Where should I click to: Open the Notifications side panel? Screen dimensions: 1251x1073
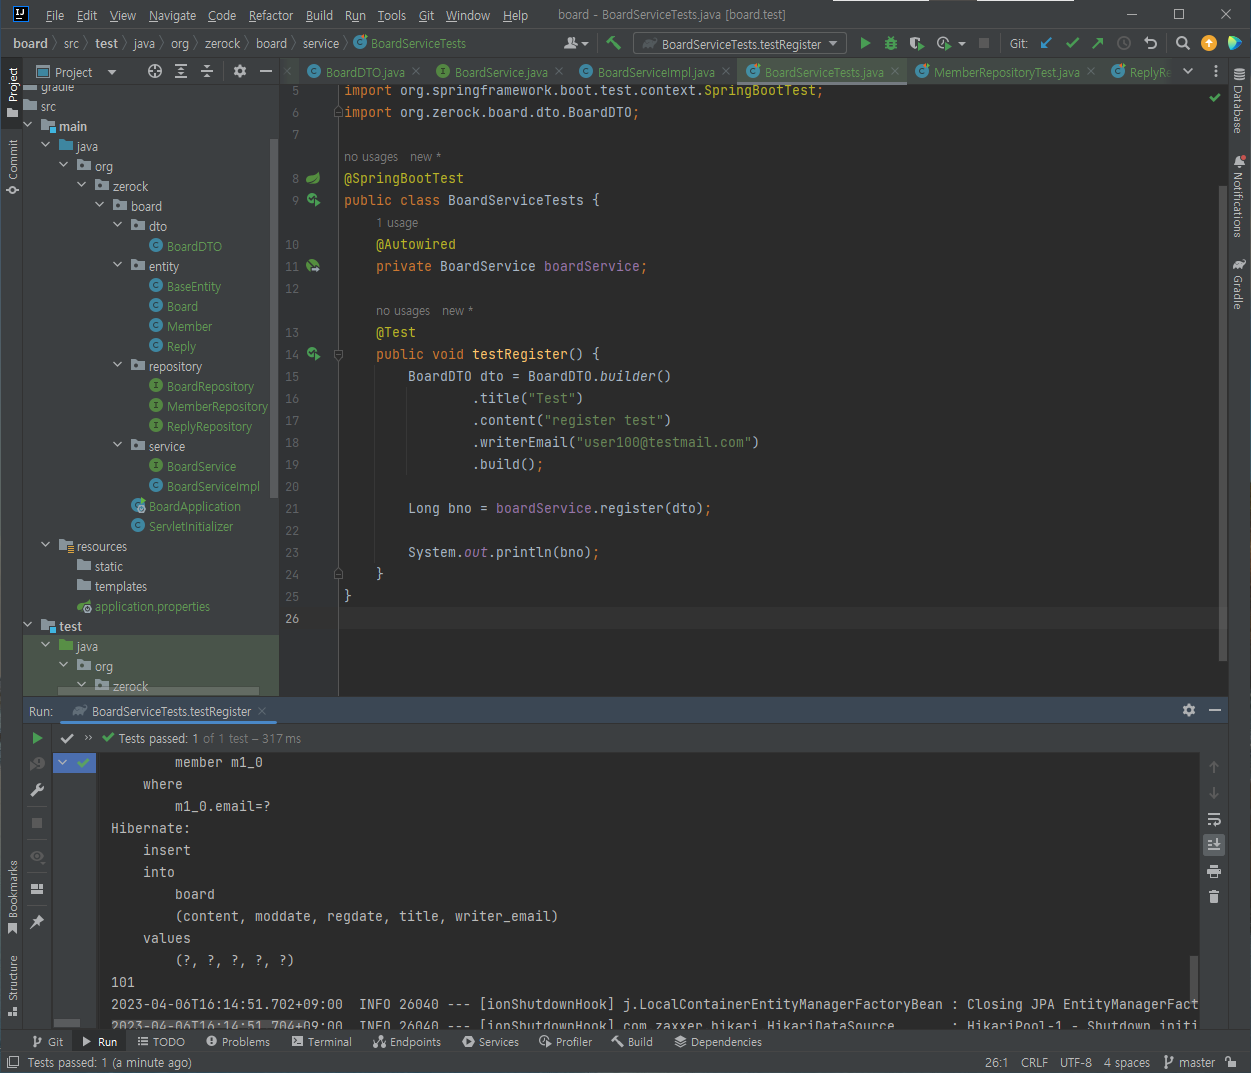pyautogui.click(x=1239, y=196)
